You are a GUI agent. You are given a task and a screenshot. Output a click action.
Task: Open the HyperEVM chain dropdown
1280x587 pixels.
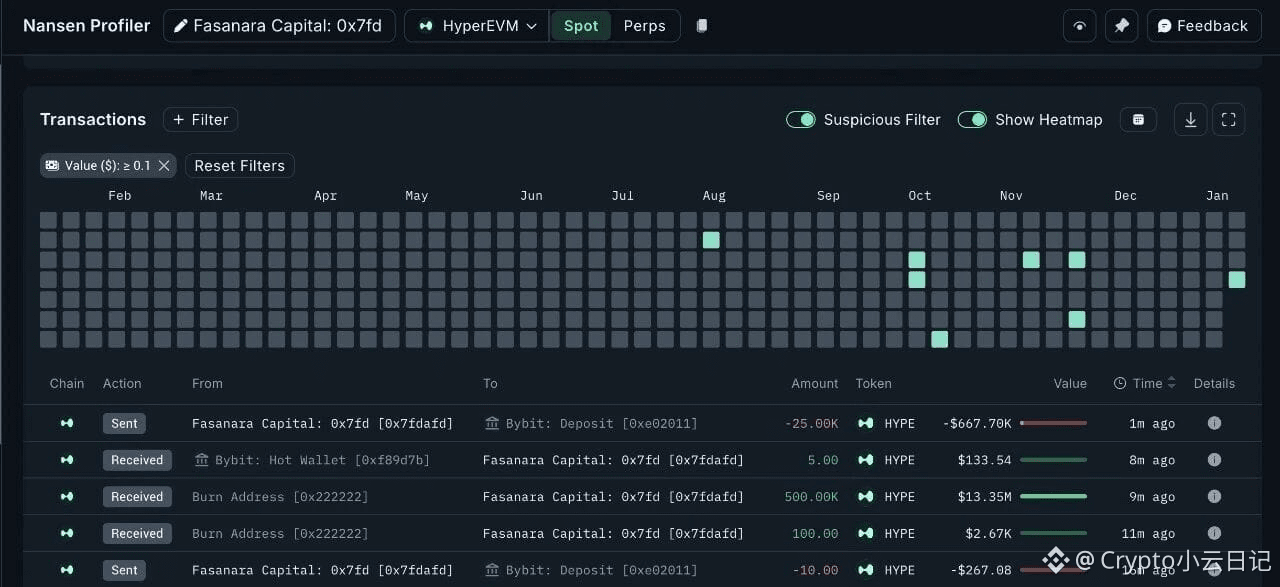click(477, 26)
